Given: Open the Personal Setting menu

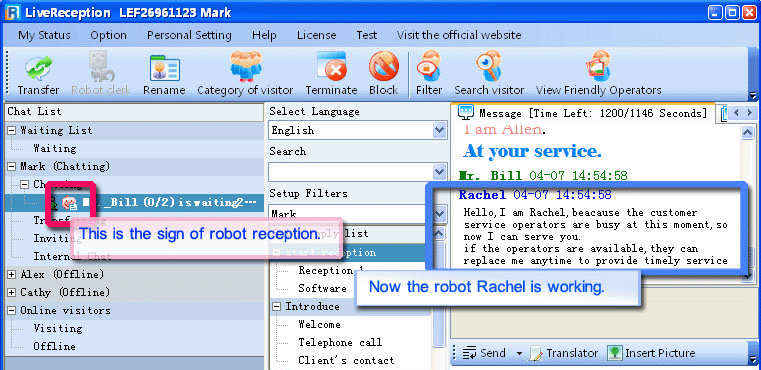Looking at the screenshot, I should (x=189, y=35).
